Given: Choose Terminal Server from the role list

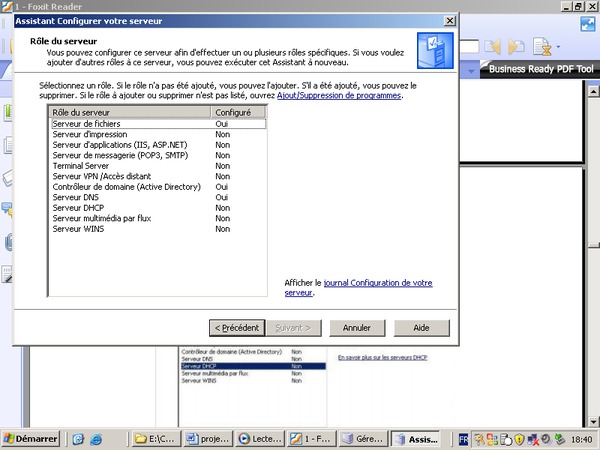Looking at the screenshot, I should click(82, 166).
